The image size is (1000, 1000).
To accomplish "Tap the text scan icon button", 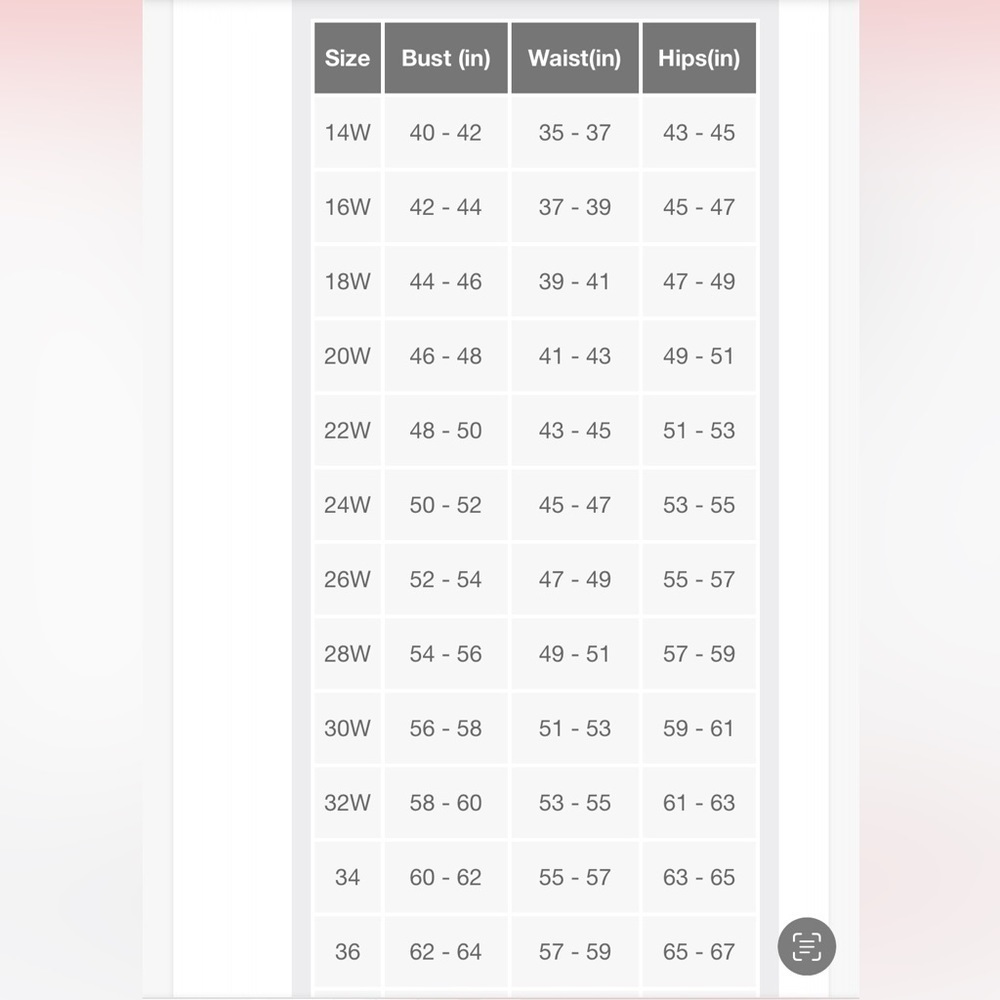I will click(x=806, y=946).
